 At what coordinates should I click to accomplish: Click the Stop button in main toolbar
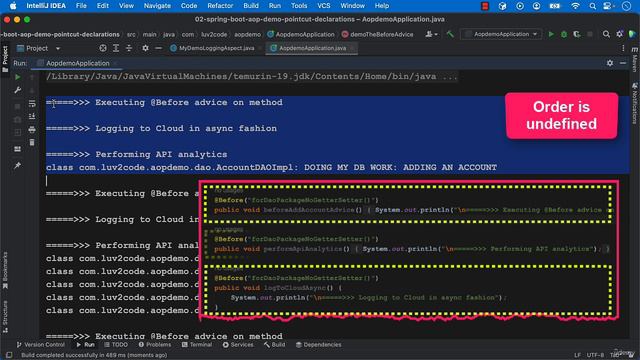590,35
